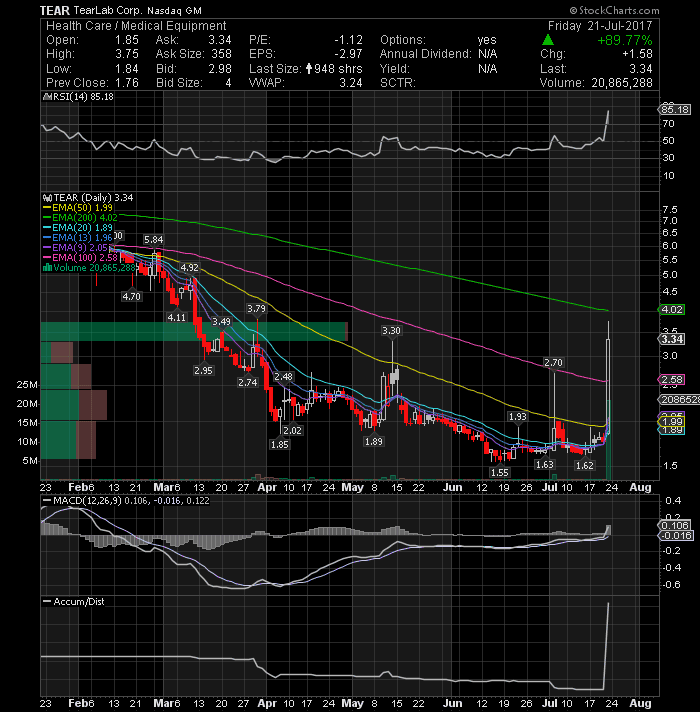The image size is (700, 712).
Task: Click the SCTR label
Action: click(398, 83)
